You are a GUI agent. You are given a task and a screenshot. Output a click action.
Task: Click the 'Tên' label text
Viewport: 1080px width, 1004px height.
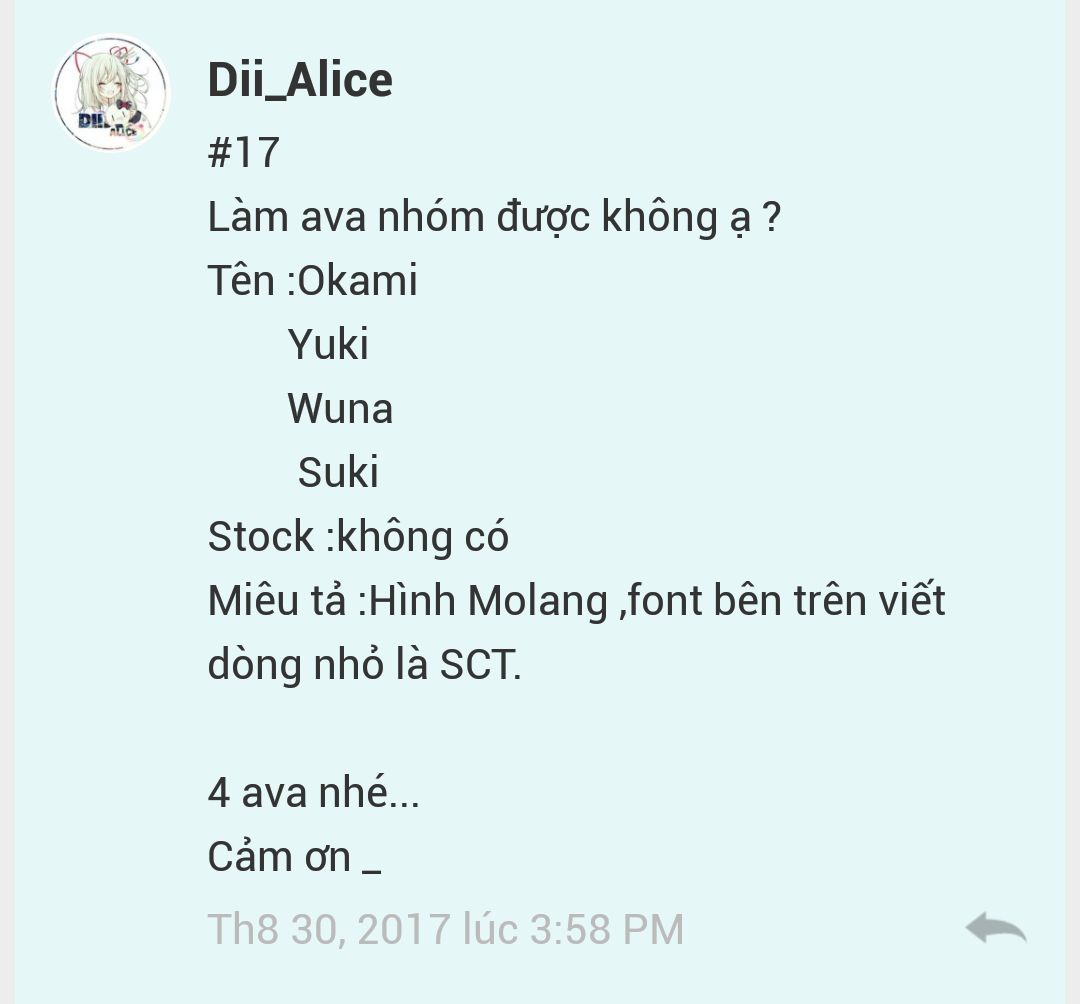241,281
